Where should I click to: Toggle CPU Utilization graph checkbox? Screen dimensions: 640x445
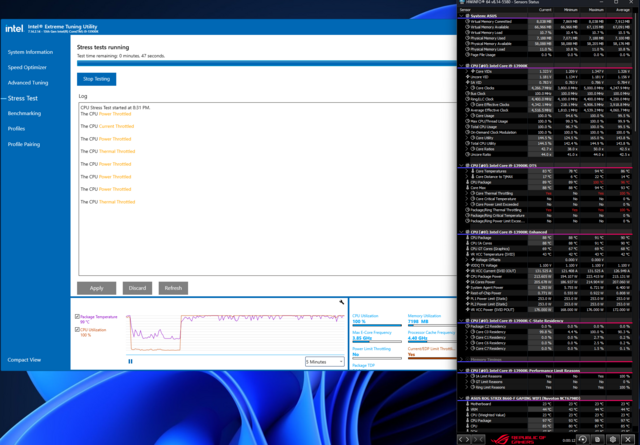[x=77, y=329]
